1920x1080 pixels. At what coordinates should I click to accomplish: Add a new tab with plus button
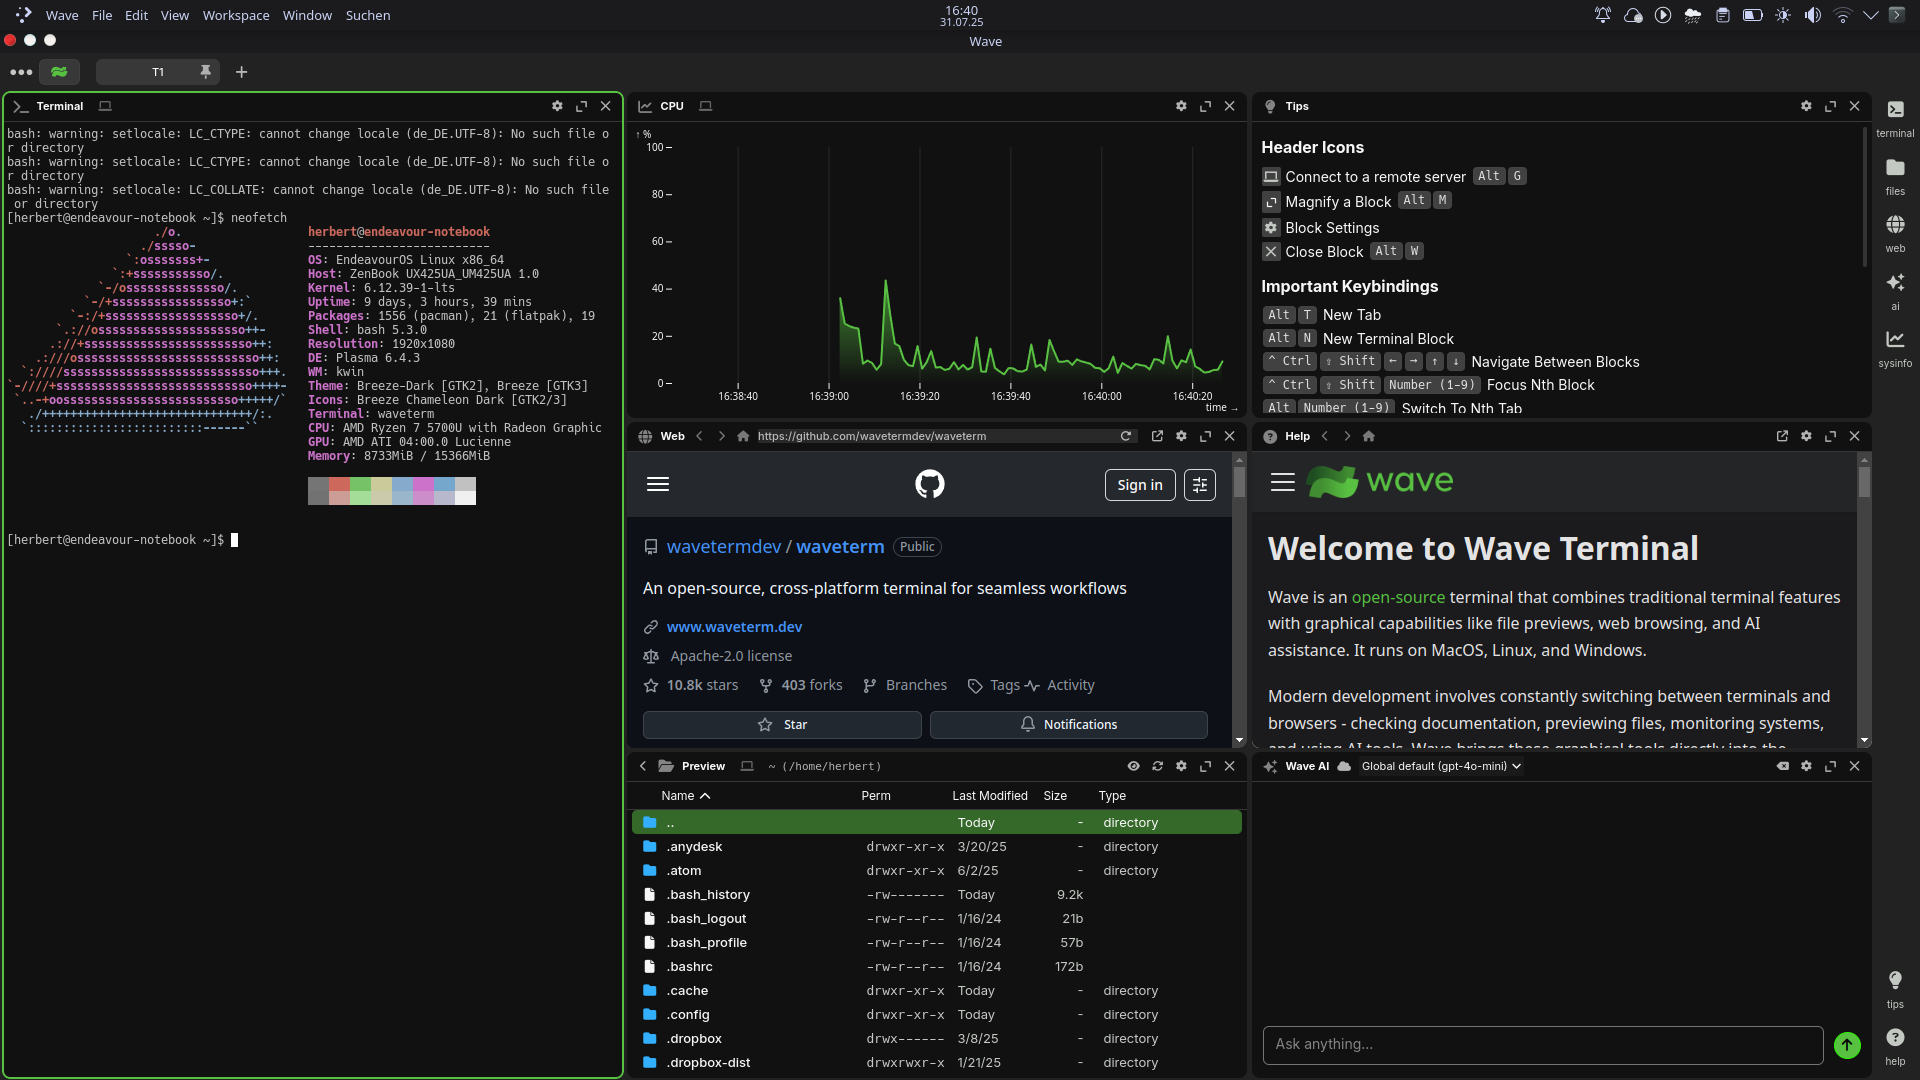coord(241,72)
